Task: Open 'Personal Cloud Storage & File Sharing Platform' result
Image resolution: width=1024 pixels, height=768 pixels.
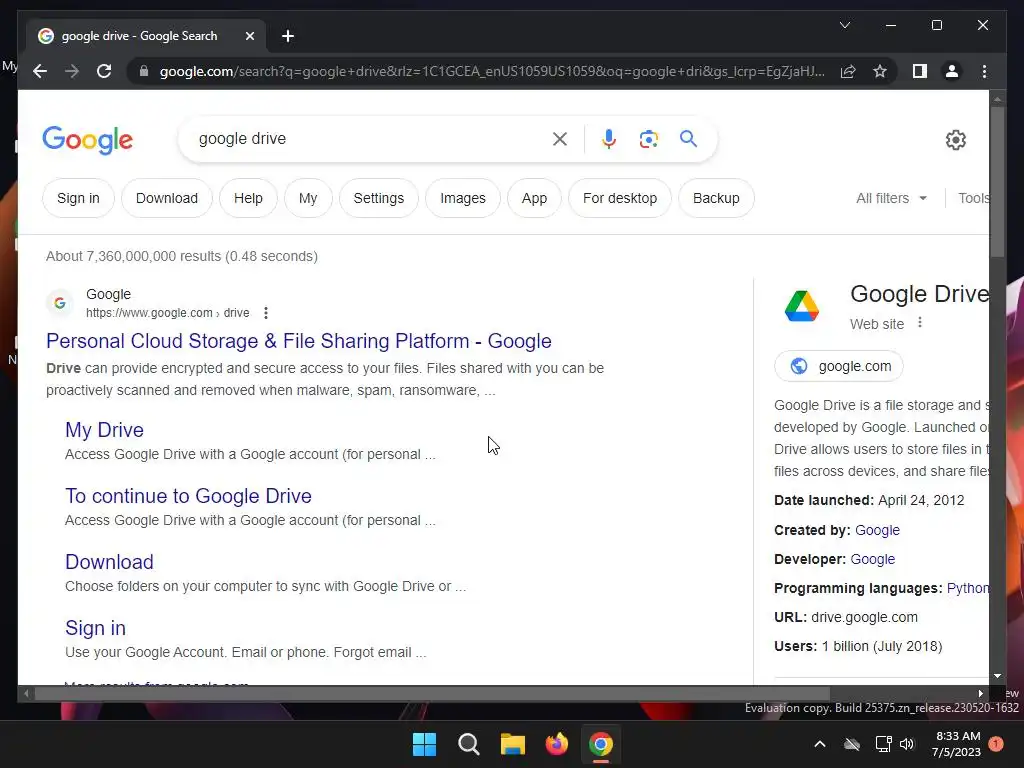Action: [298, 341]
